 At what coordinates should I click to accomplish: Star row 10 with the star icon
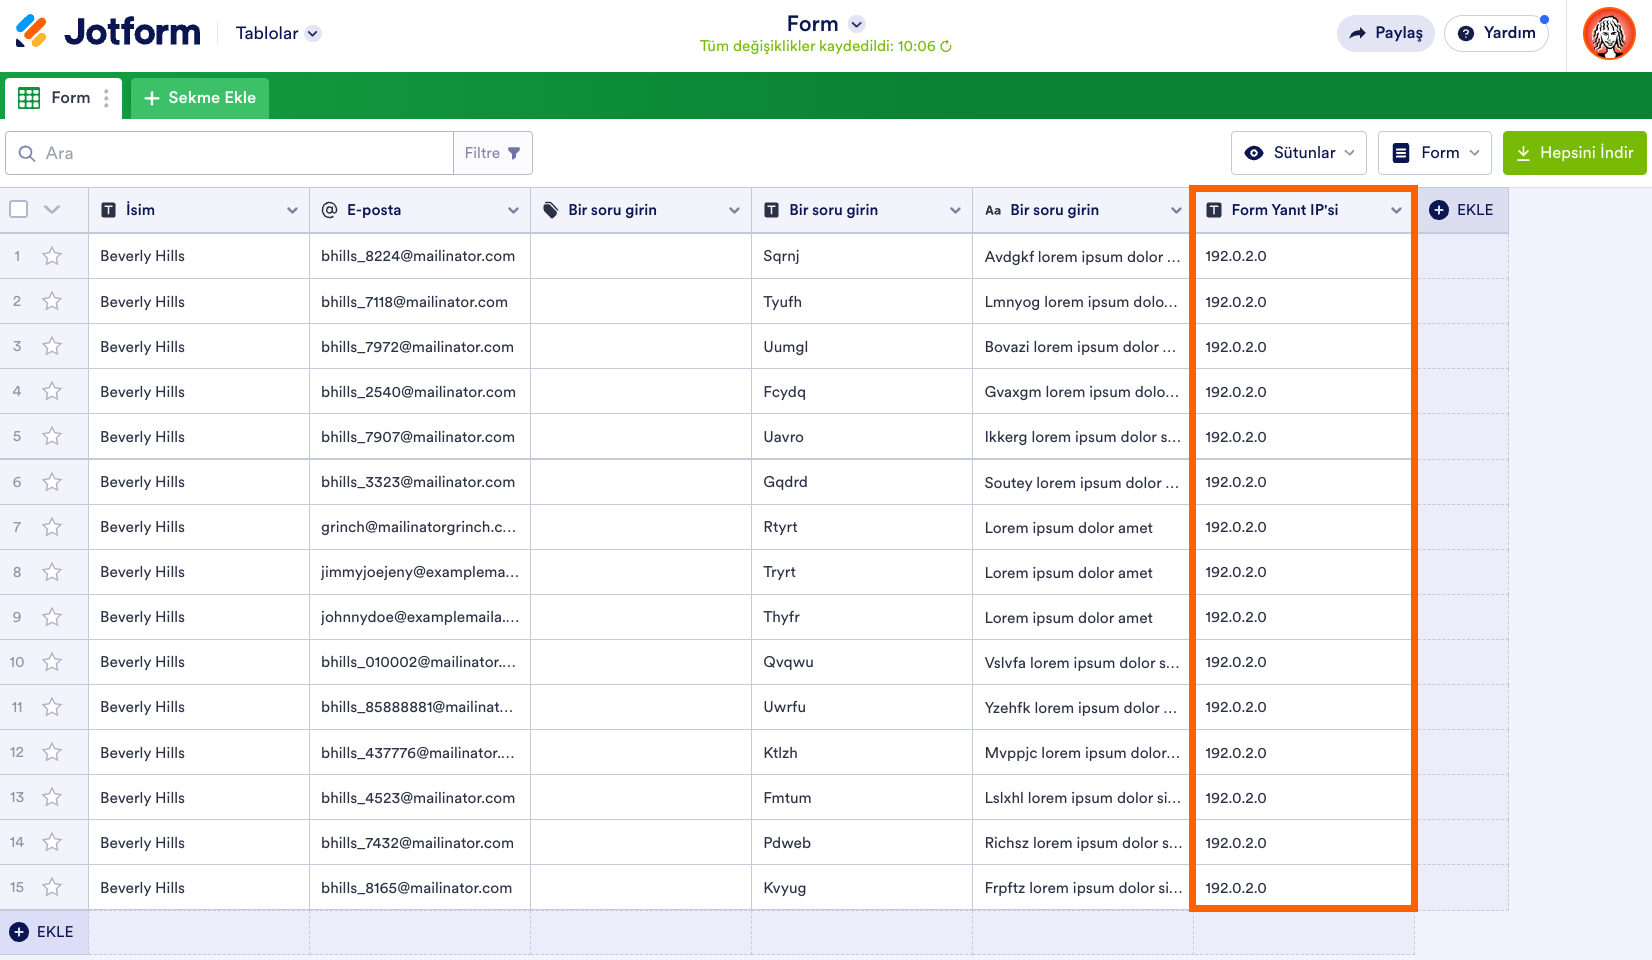click(x=52, y=662)
